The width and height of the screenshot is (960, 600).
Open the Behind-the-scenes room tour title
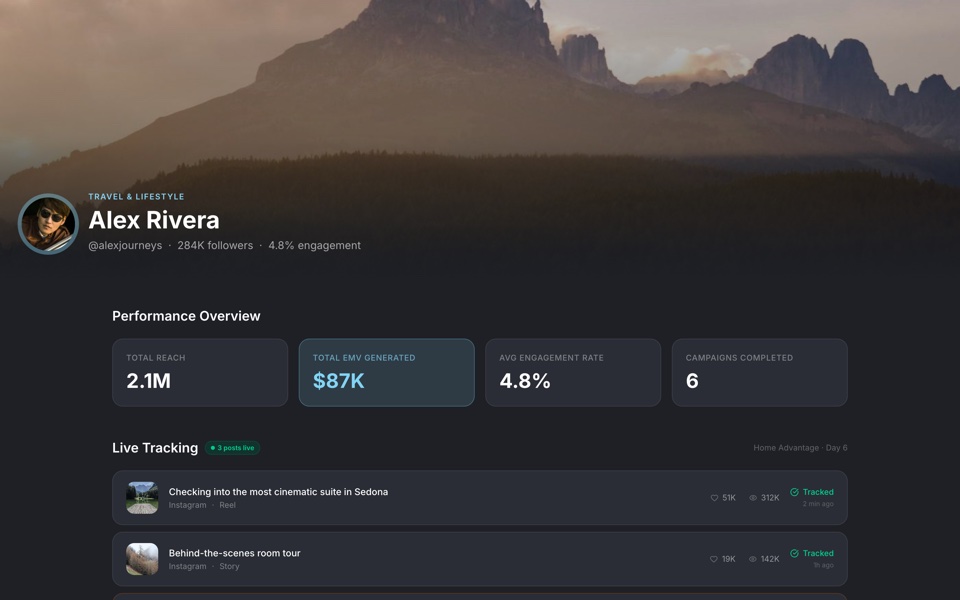tap(234, 553)
